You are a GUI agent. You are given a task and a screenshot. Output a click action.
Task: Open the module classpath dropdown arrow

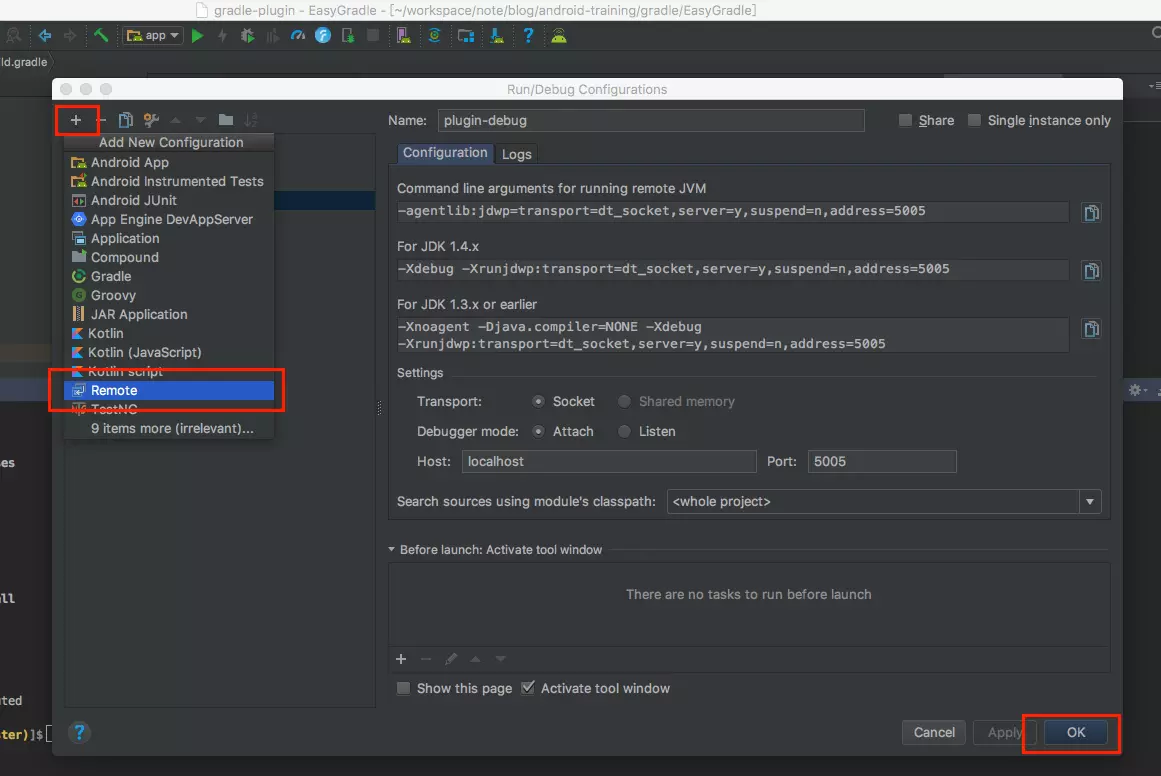pos(1090,502)
